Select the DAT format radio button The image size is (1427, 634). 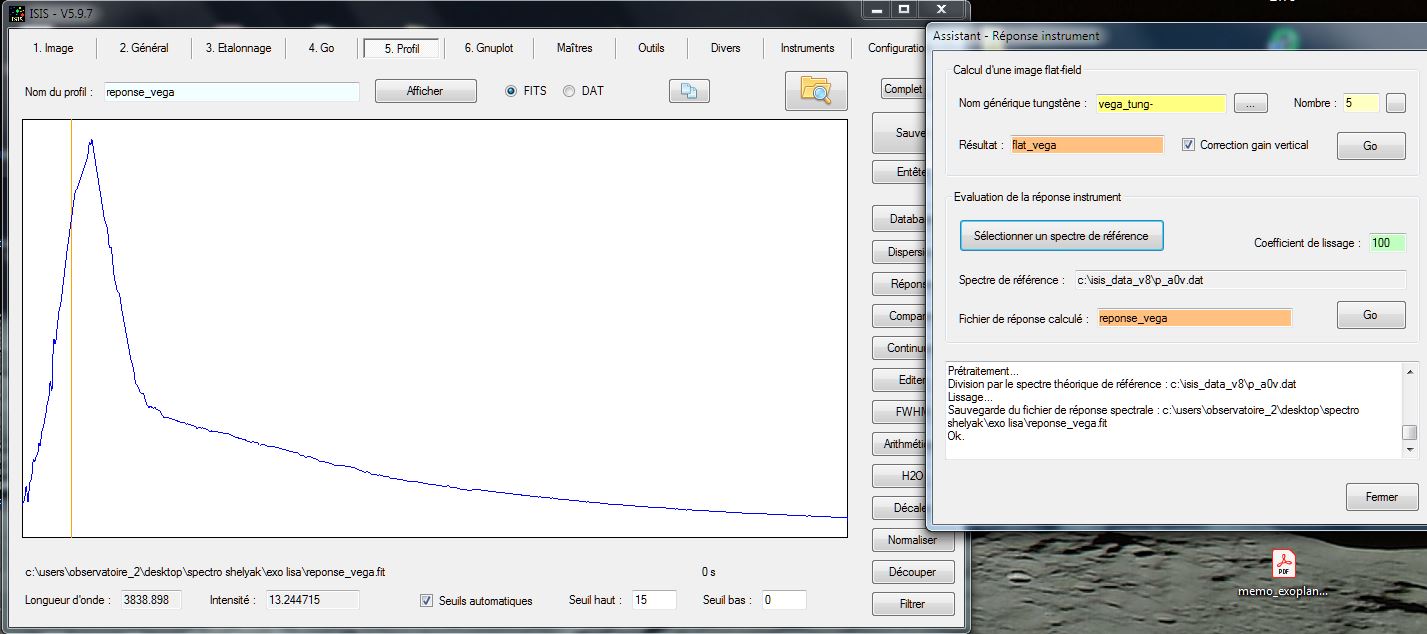tap(569, 91)
